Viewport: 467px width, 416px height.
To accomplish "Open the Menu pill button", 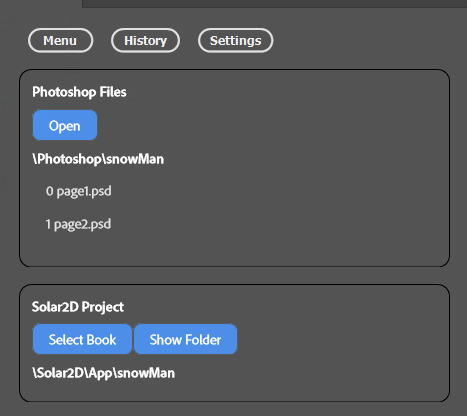I will point(60,41).
